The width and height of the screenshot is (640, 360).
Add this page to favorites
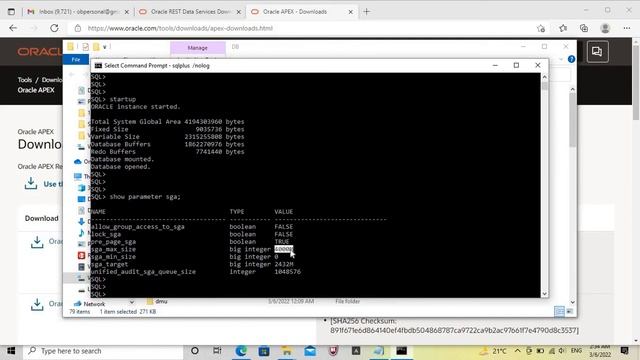541,28
